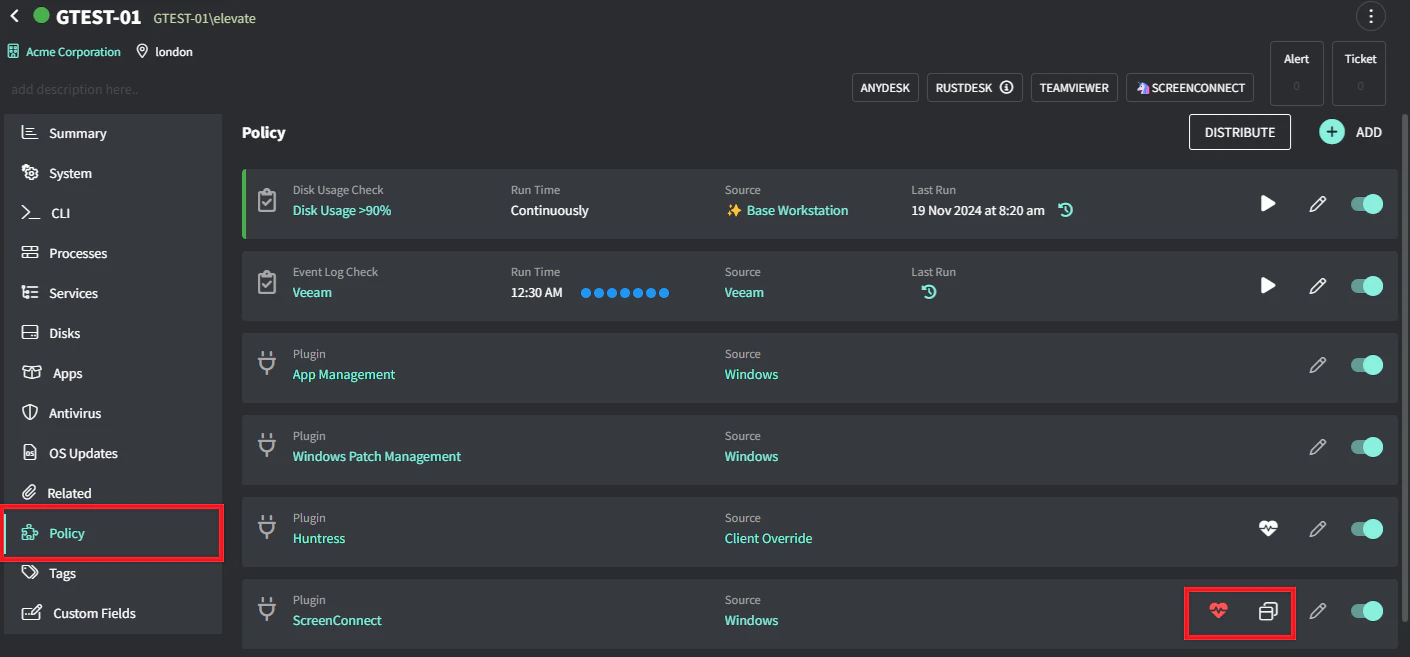Open Disk Usage last run history icon
The image size is (1410, 657).
coord(1066,210)
